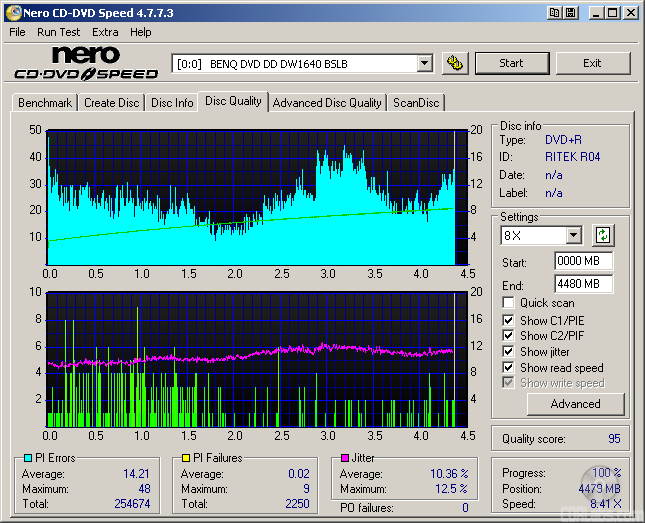Click the cyan PI Errors color swatch
This screenshot has width=645, height=523.
click(27, 458)
